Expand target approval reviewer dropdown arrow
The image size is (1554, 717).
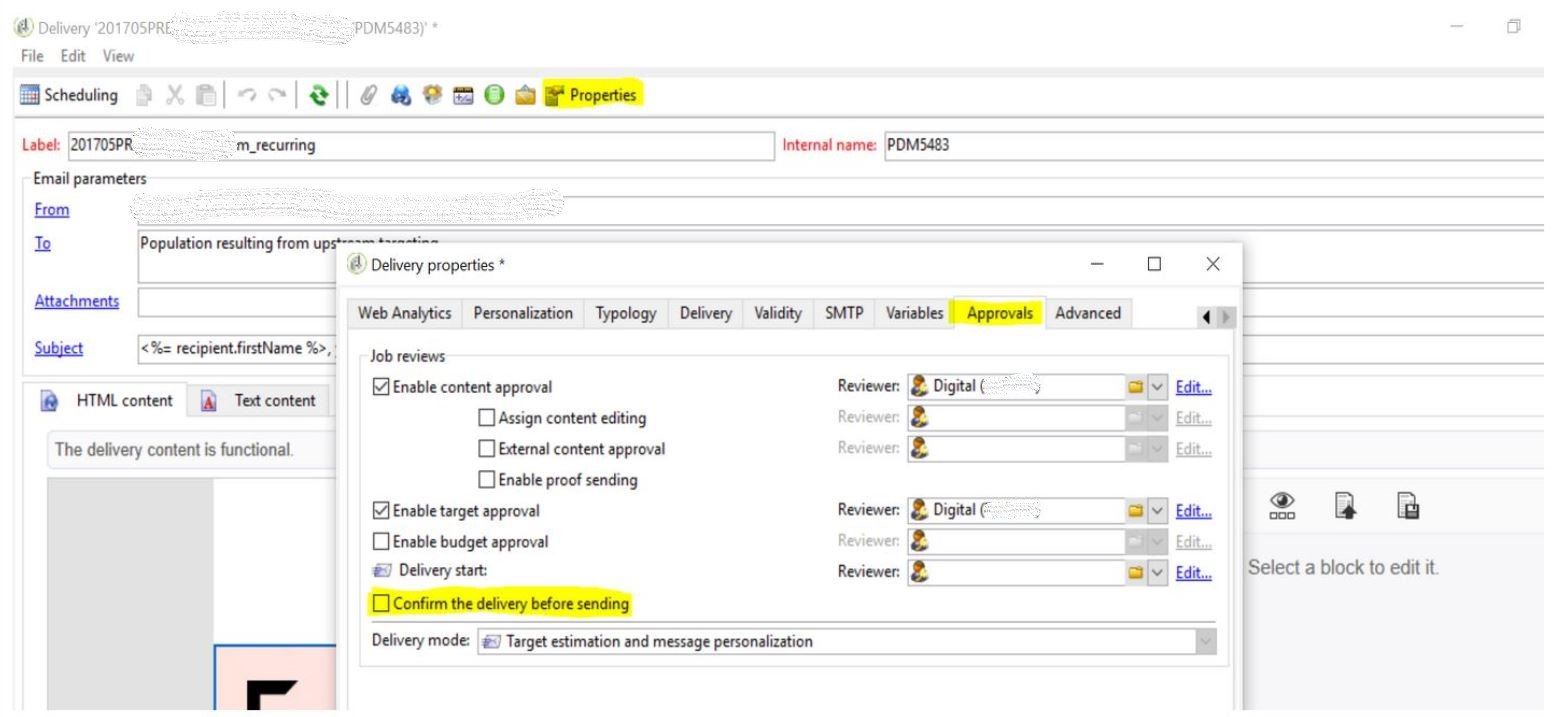click(1156, 511)
